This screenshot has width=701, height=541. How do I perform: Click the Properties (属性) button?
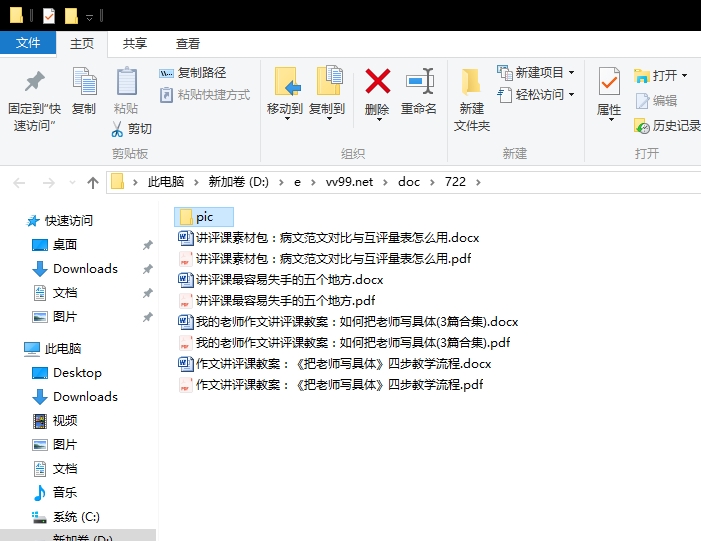click(x=609, y=92)
